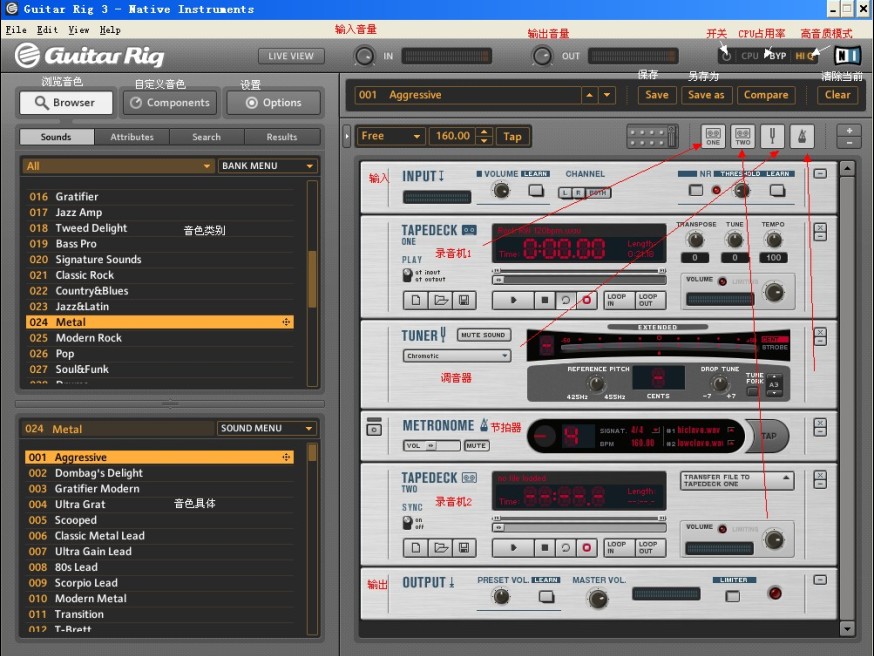The image size is (875, 656).
Task: Mute the Metronome
Action: pyautogui.click(x=476, y=446)
